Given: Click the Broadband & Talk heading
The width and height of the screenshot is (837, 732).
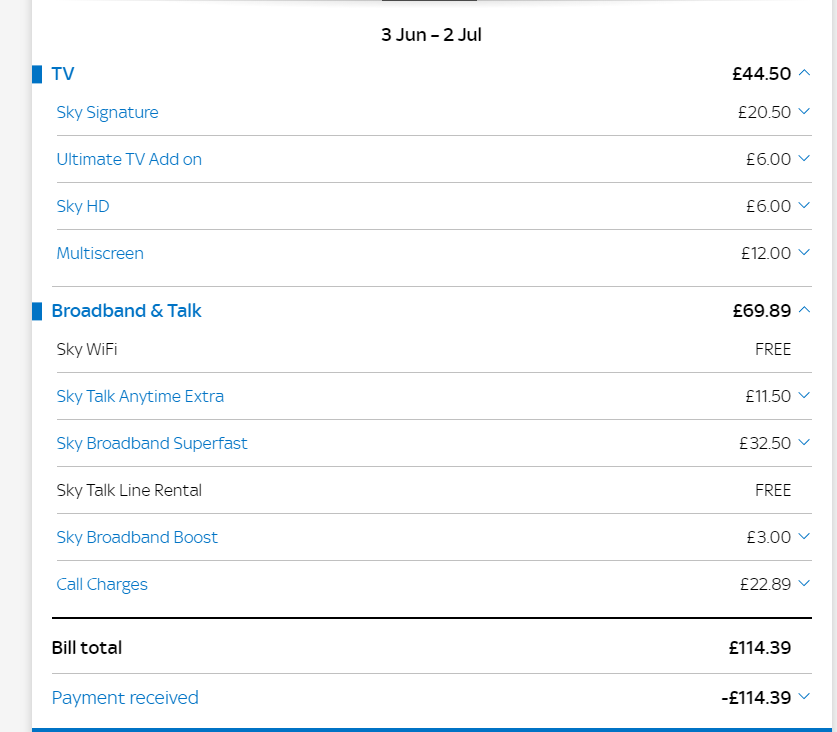Looking at the screenshot, I should [126, 310].
